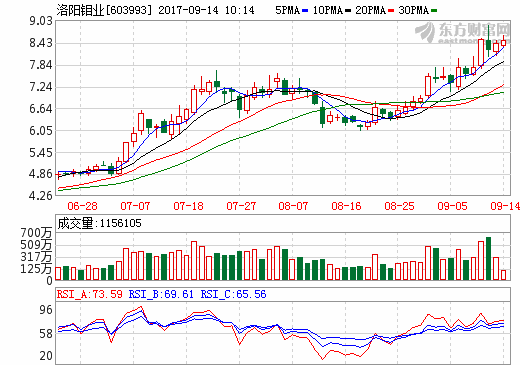Click the 10PMA legend label
This screenshot has height=365, width=520.
(x=328, y=10)
